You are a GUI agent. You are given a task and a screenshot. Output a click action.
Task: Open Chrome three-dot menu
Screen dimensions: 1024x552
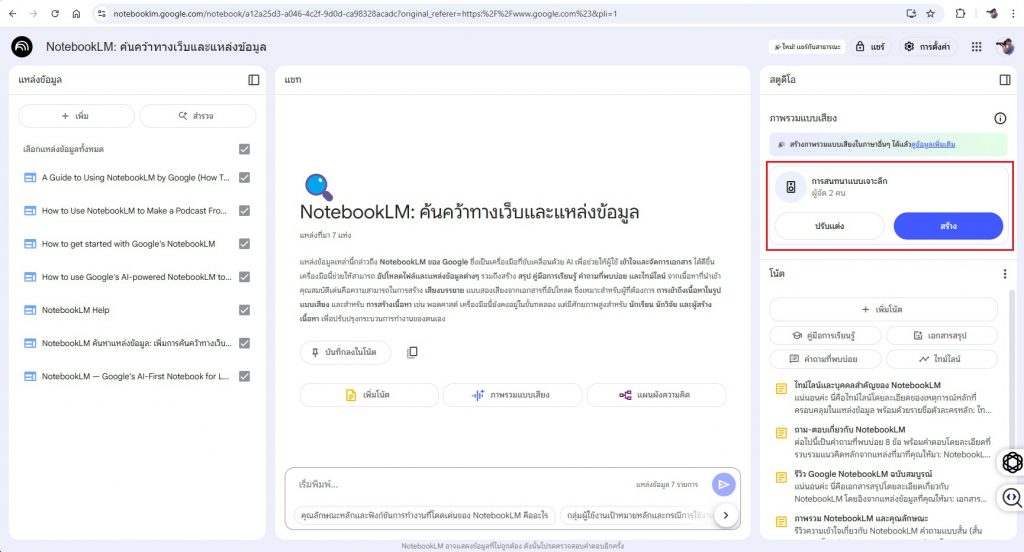1013,13
